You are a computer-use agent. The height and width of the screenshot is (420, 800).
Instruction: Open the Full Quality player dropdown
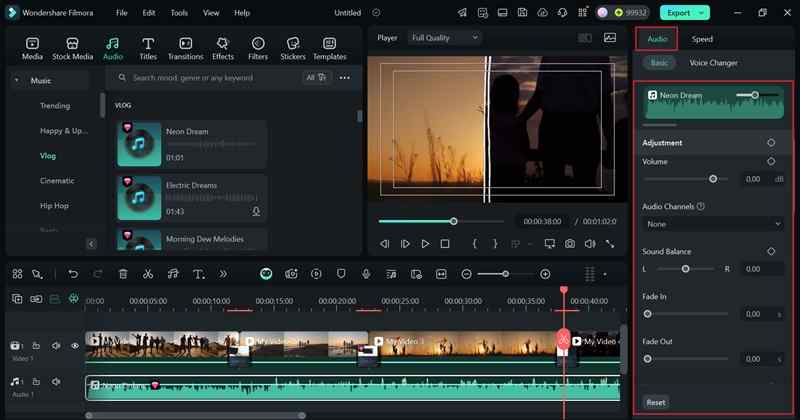coord(444,37)
